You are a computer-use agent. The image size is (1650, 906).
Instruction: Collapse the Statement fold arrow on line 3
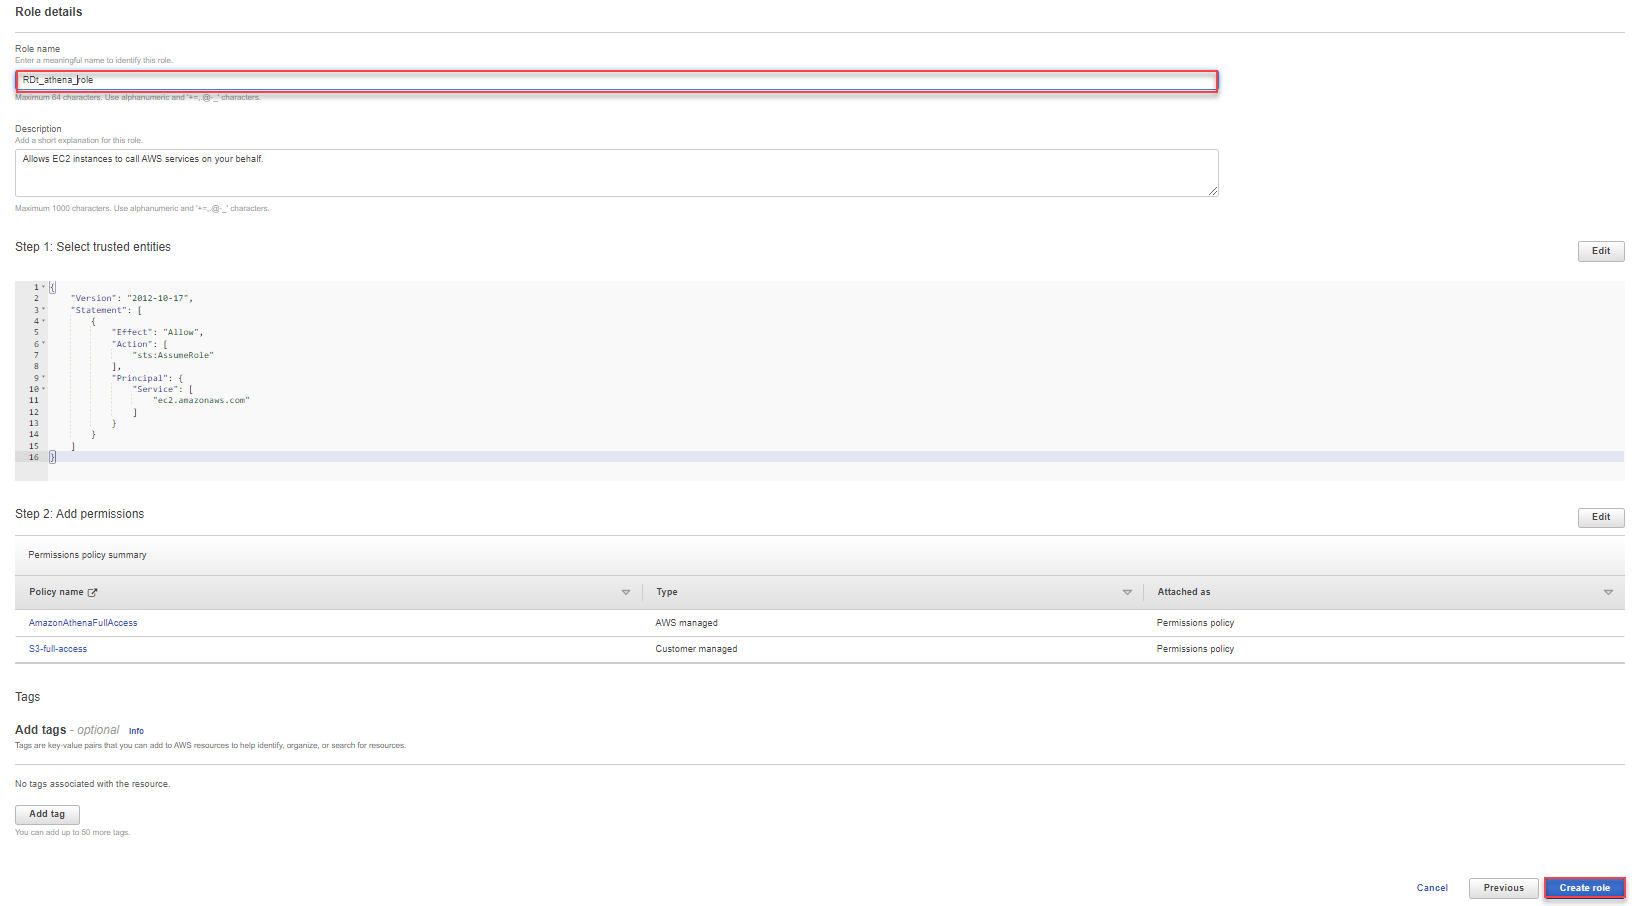tap(44, 310)
